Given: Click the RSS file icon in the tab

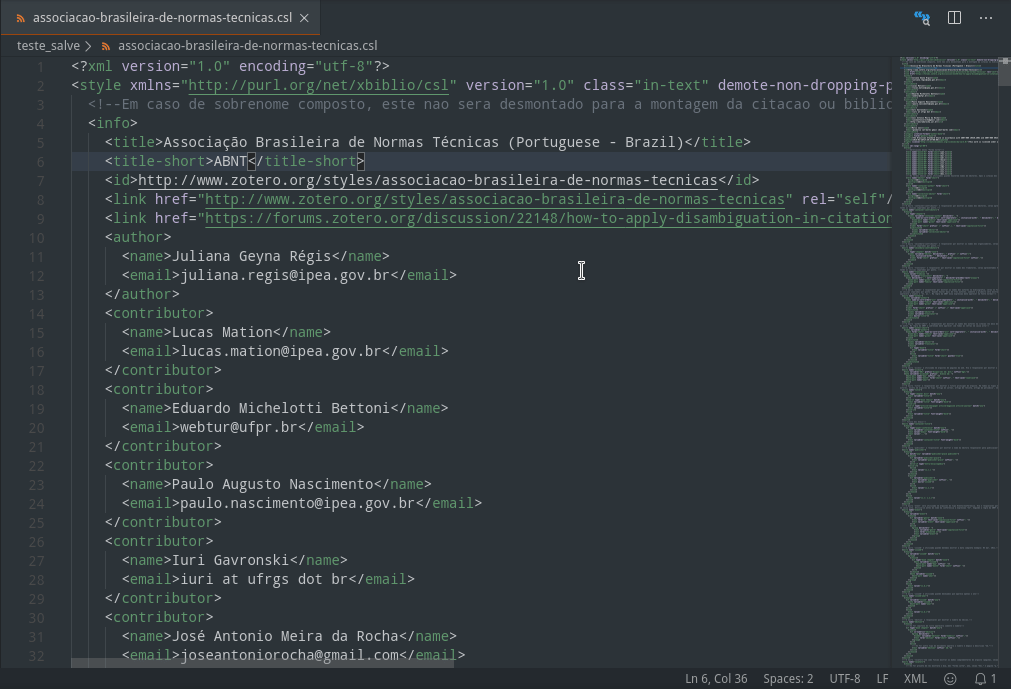Looking at the screenshot, I should point(21,18).
